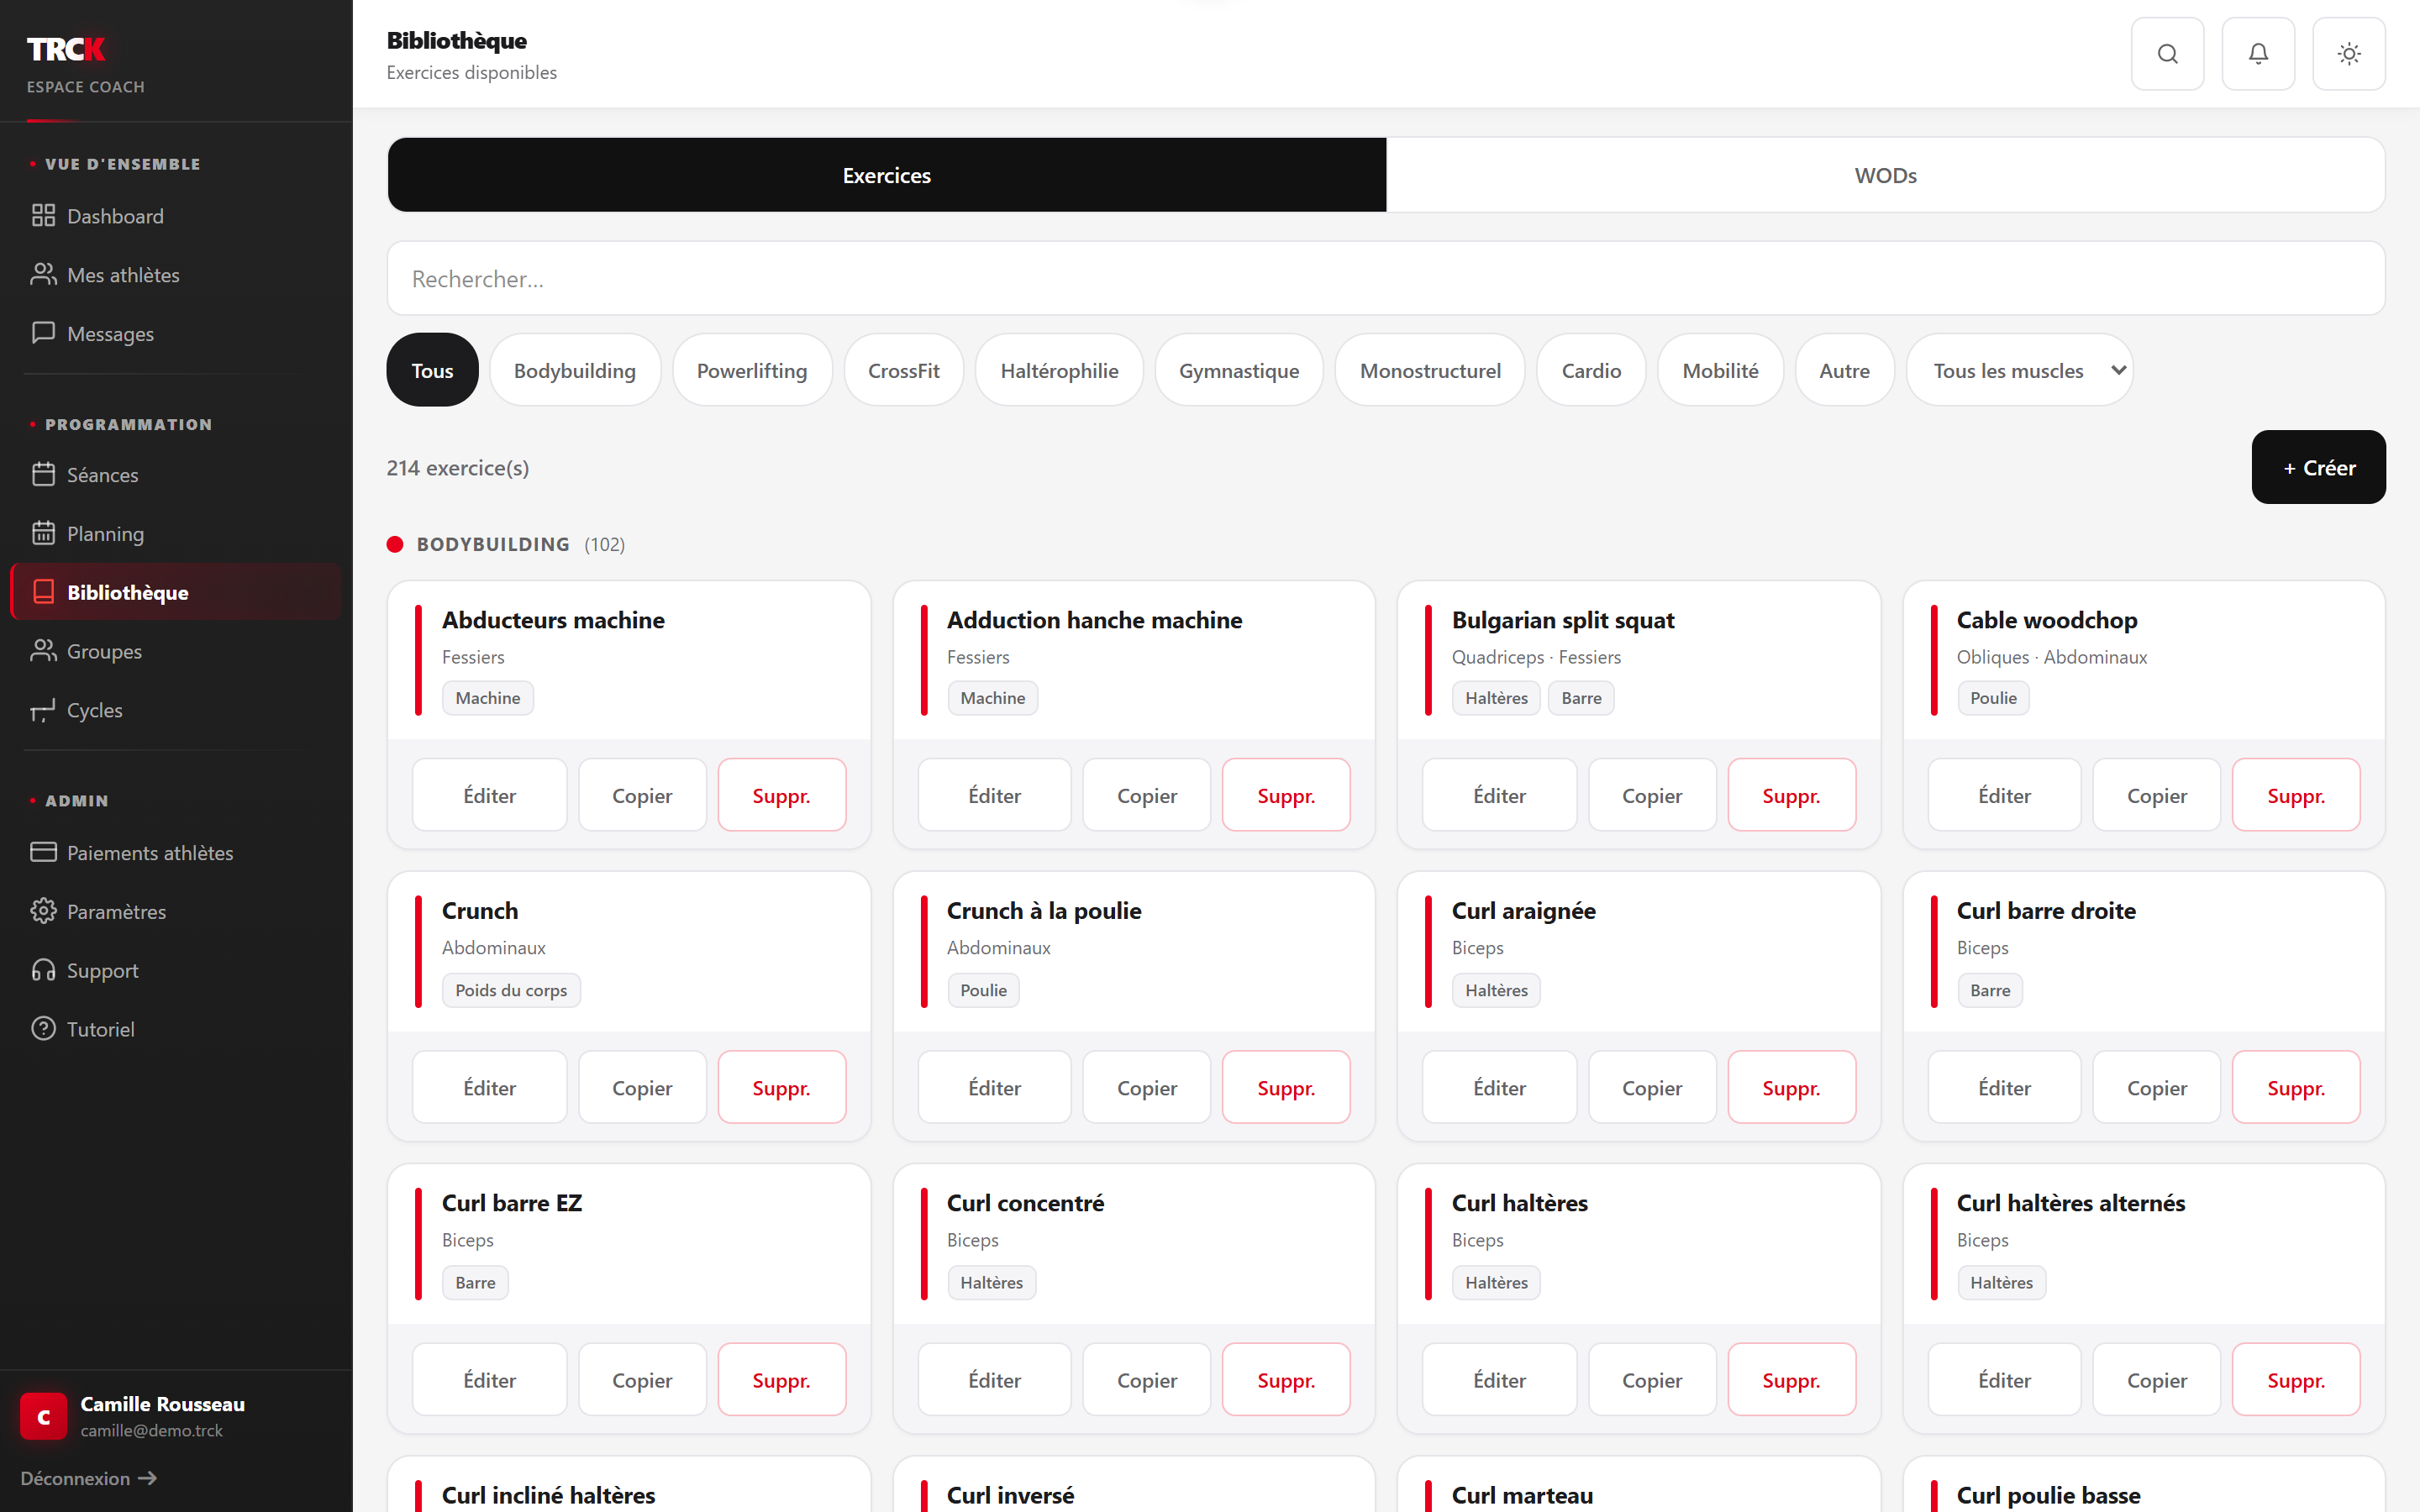Screen dimensions: 2420x1512
Task: Edit the Curl concentré exercise
Action: [x=994, y=1379]
